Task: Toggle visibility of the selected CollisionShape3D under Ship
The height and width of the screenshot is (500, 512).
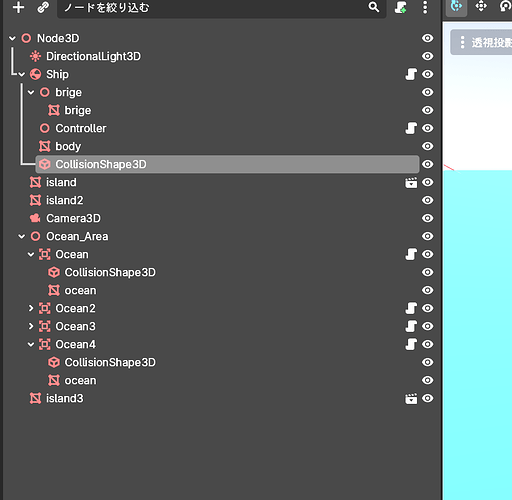Action: (427, 164)
